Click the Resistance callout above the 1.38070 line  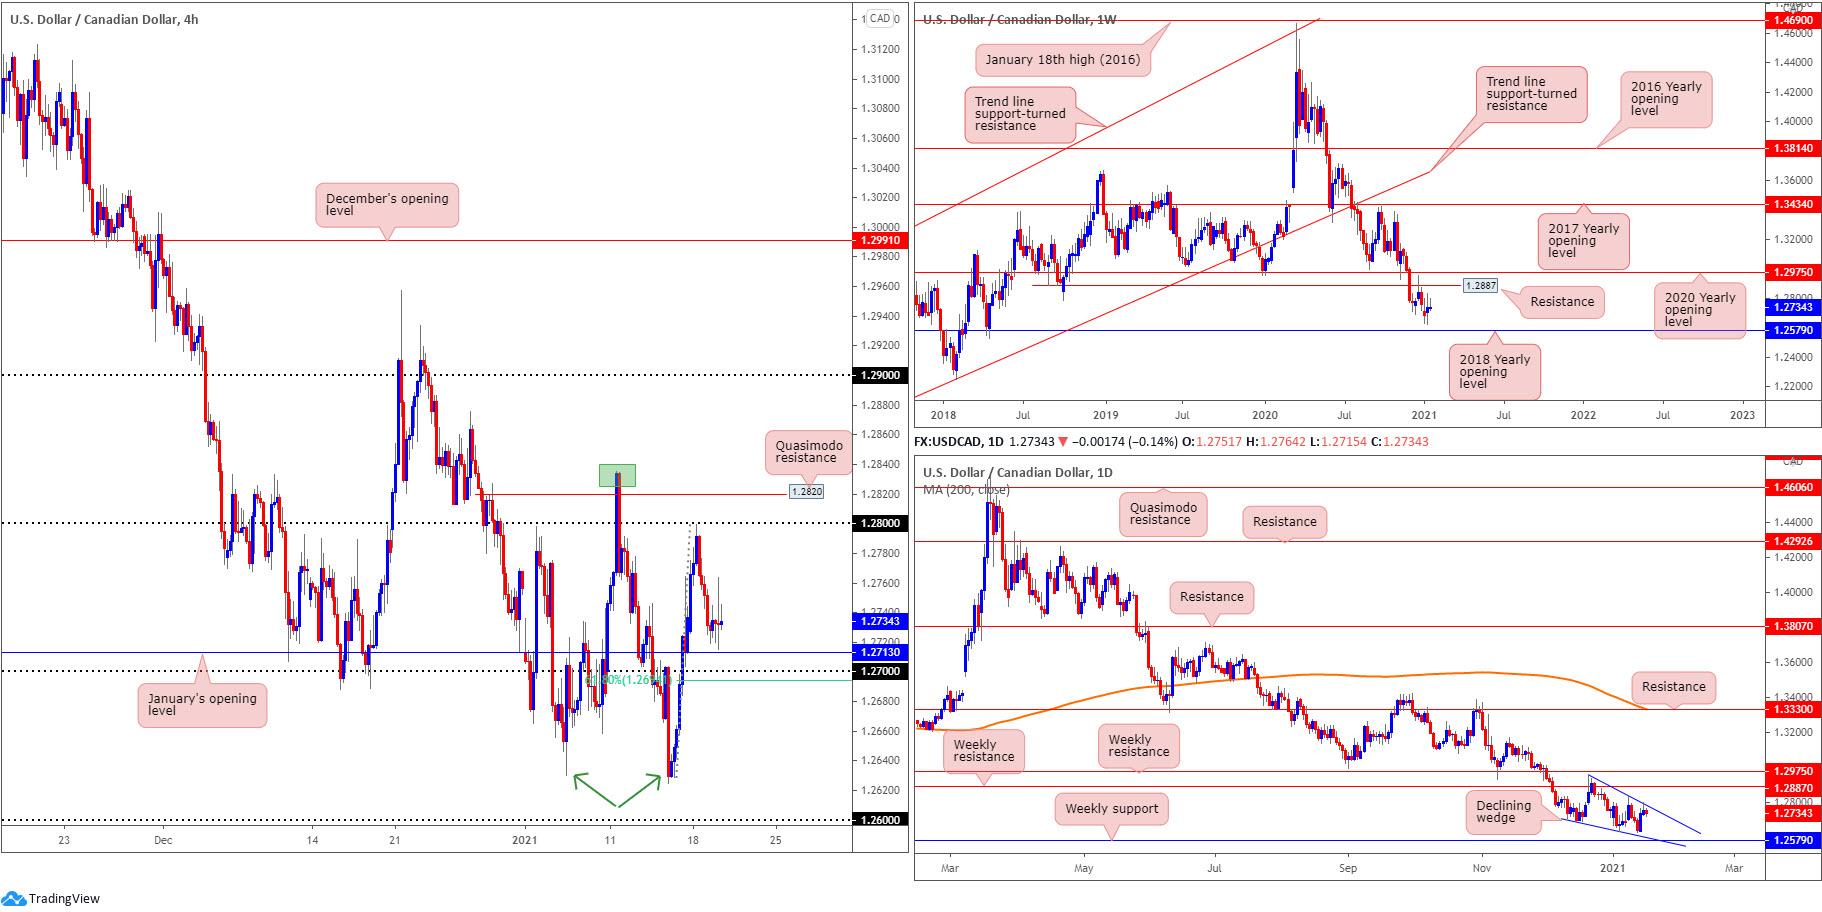(1211, 597)
